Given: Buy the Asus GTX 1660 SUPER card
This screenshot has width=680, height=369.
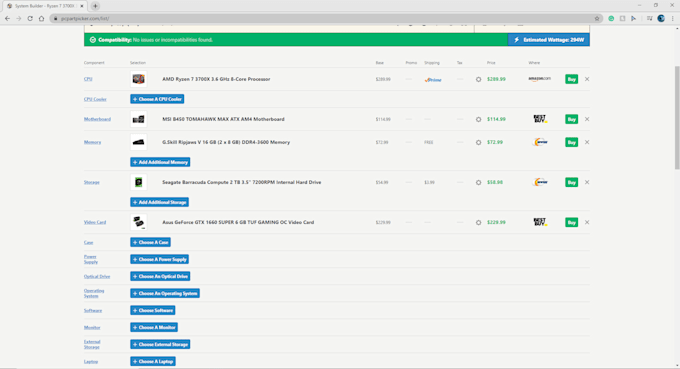Looking at the screenshot, I should [572, 222].
